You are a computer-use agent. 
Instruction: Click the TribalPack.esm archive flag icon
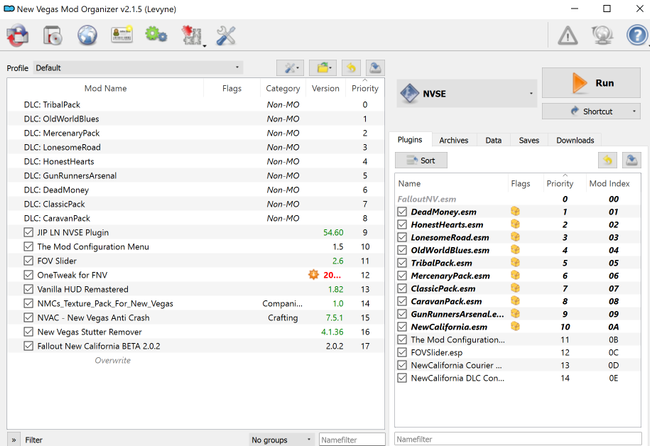point(515,262)
